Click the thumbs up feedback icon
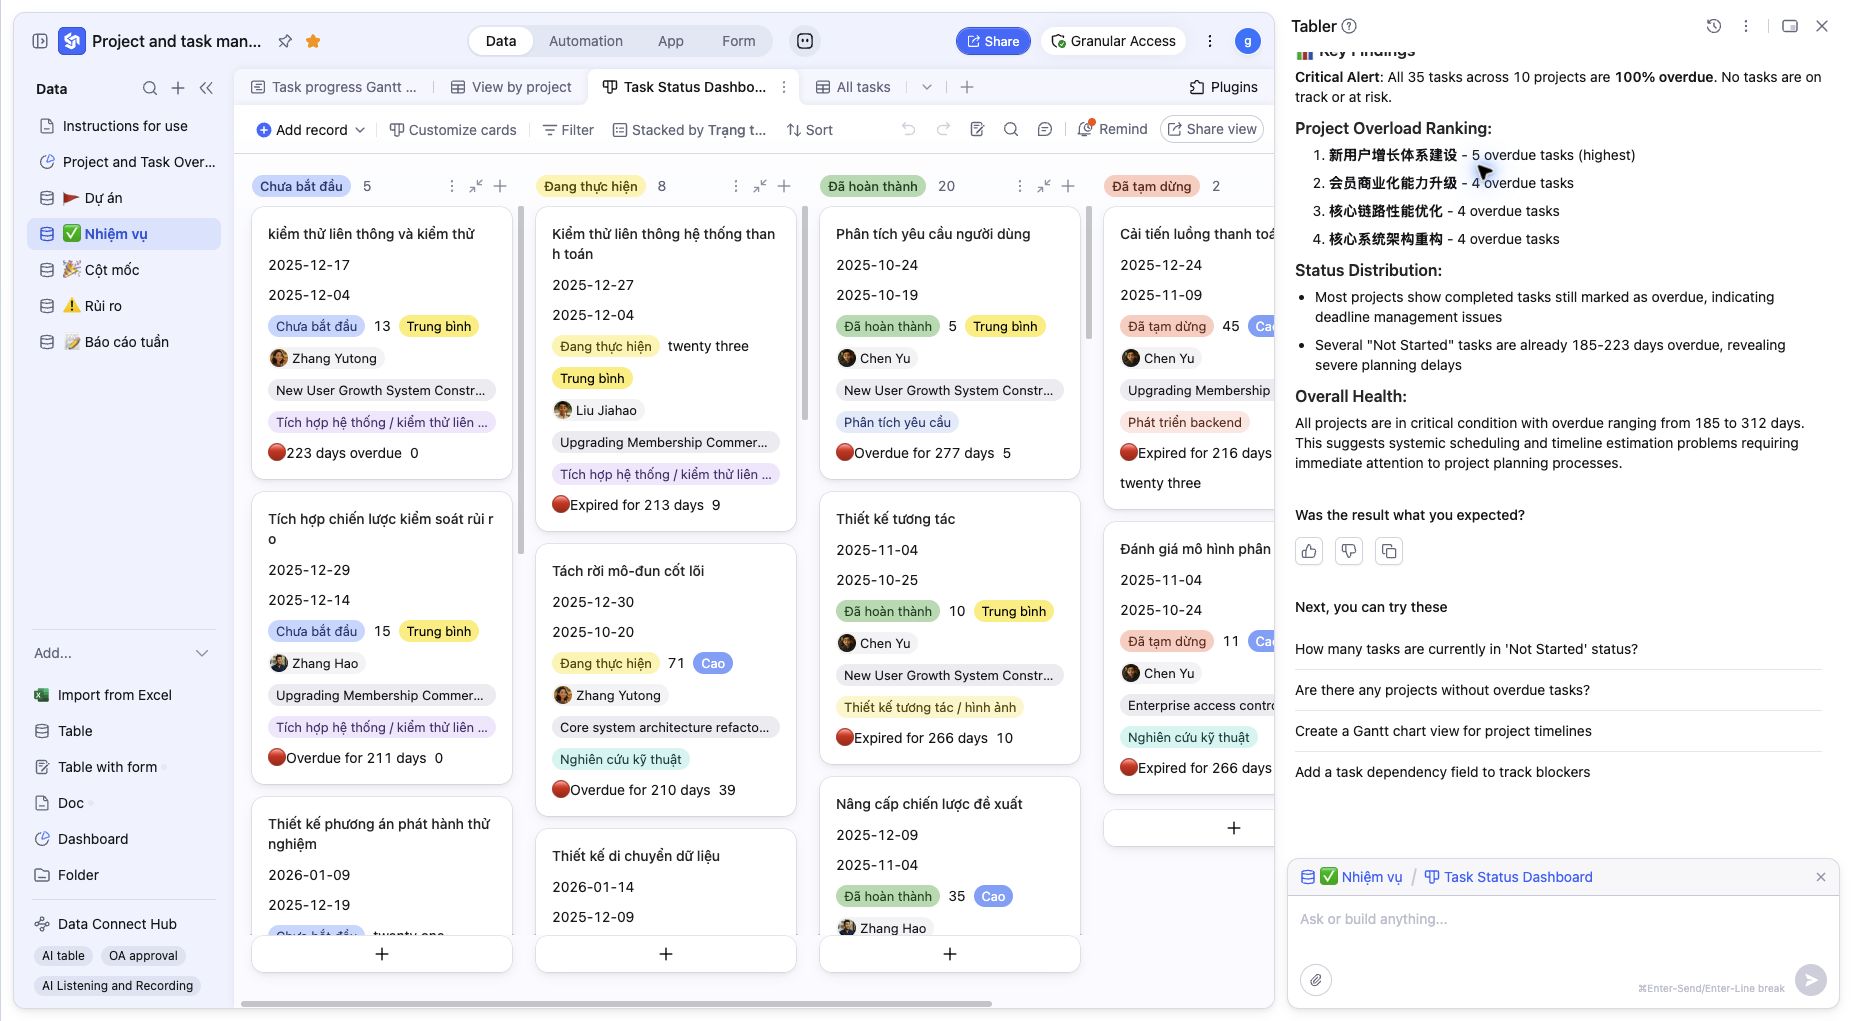Screen dimensions: 1852x1021 coord(1309,551)
